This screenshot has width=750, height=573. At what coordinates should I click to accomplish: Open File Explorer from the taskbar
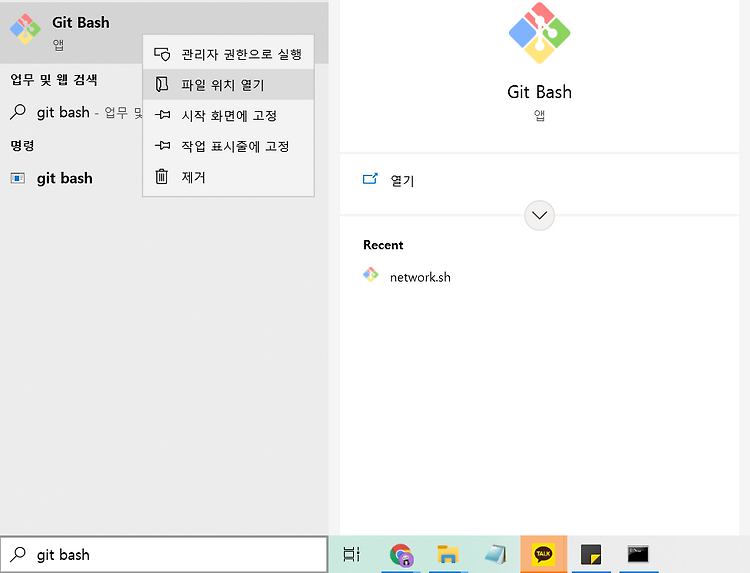[448, 554]
